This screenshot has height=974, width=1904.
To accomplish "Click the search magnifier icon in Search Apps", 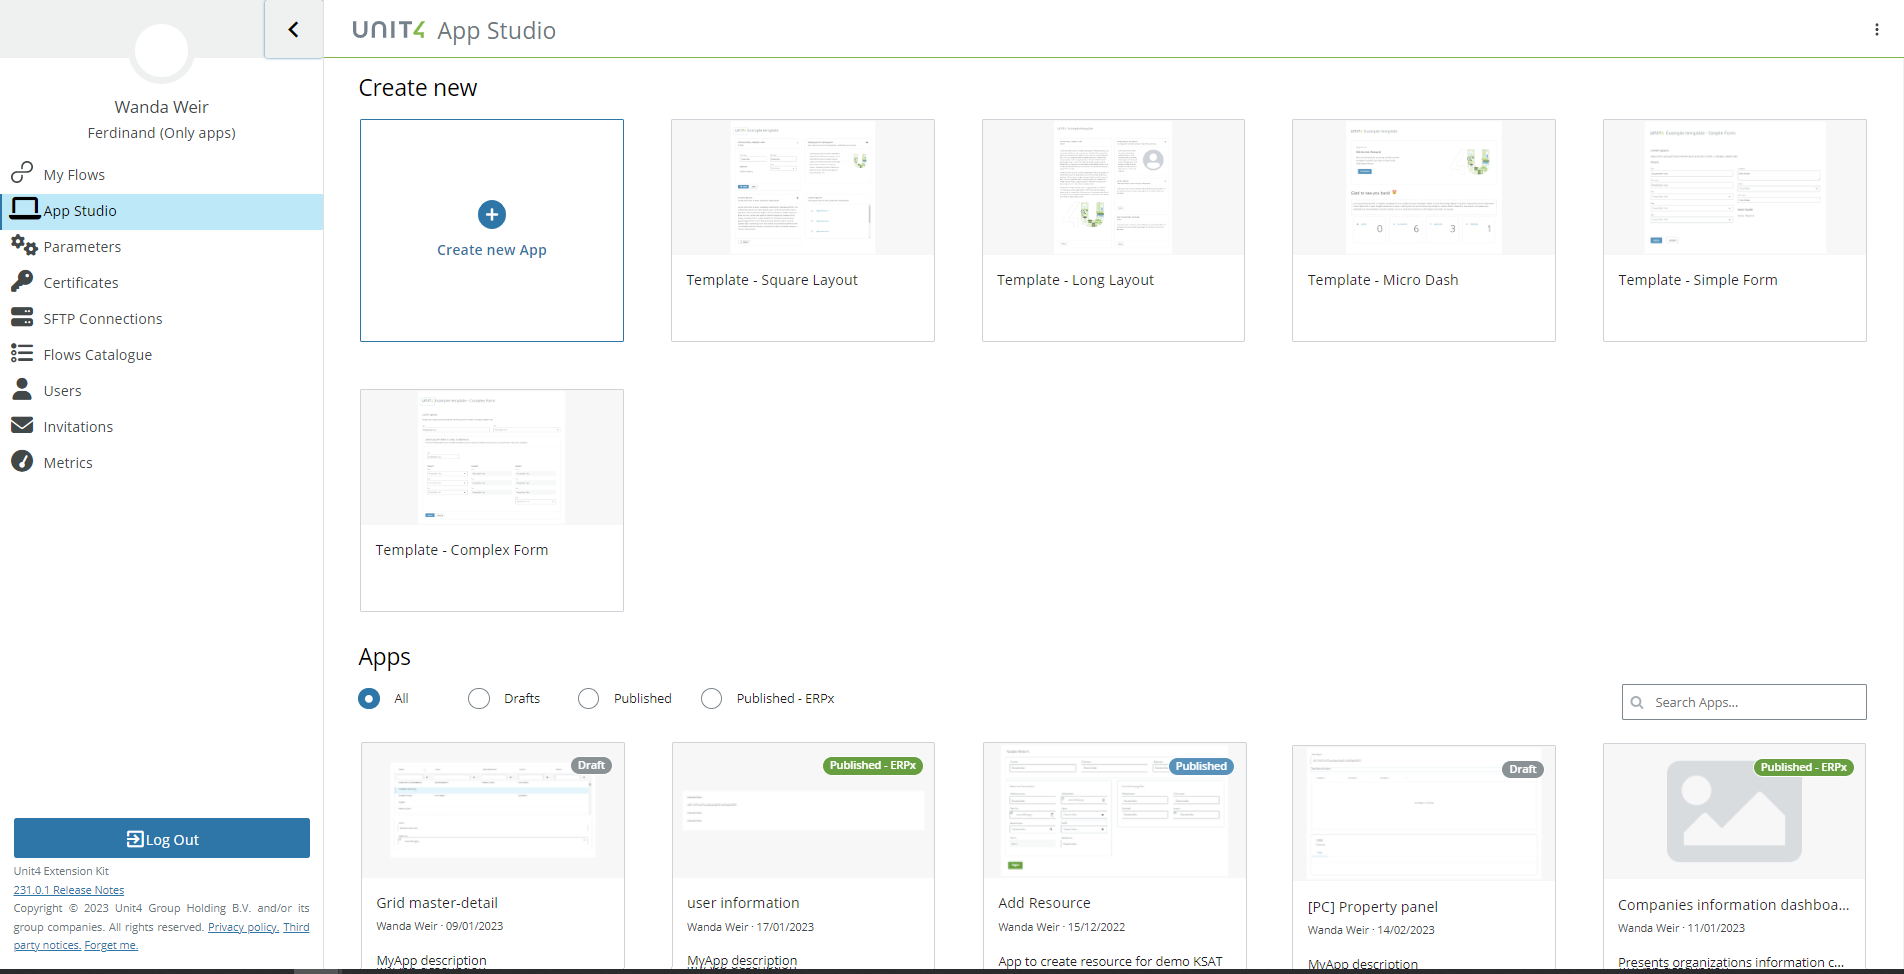I will [1637, 702].
